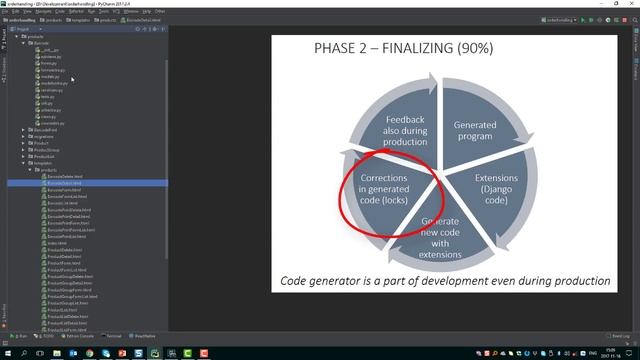Open the Navigate menu
The width and height of the screenshot is (640, 360).
click(43, 11)
